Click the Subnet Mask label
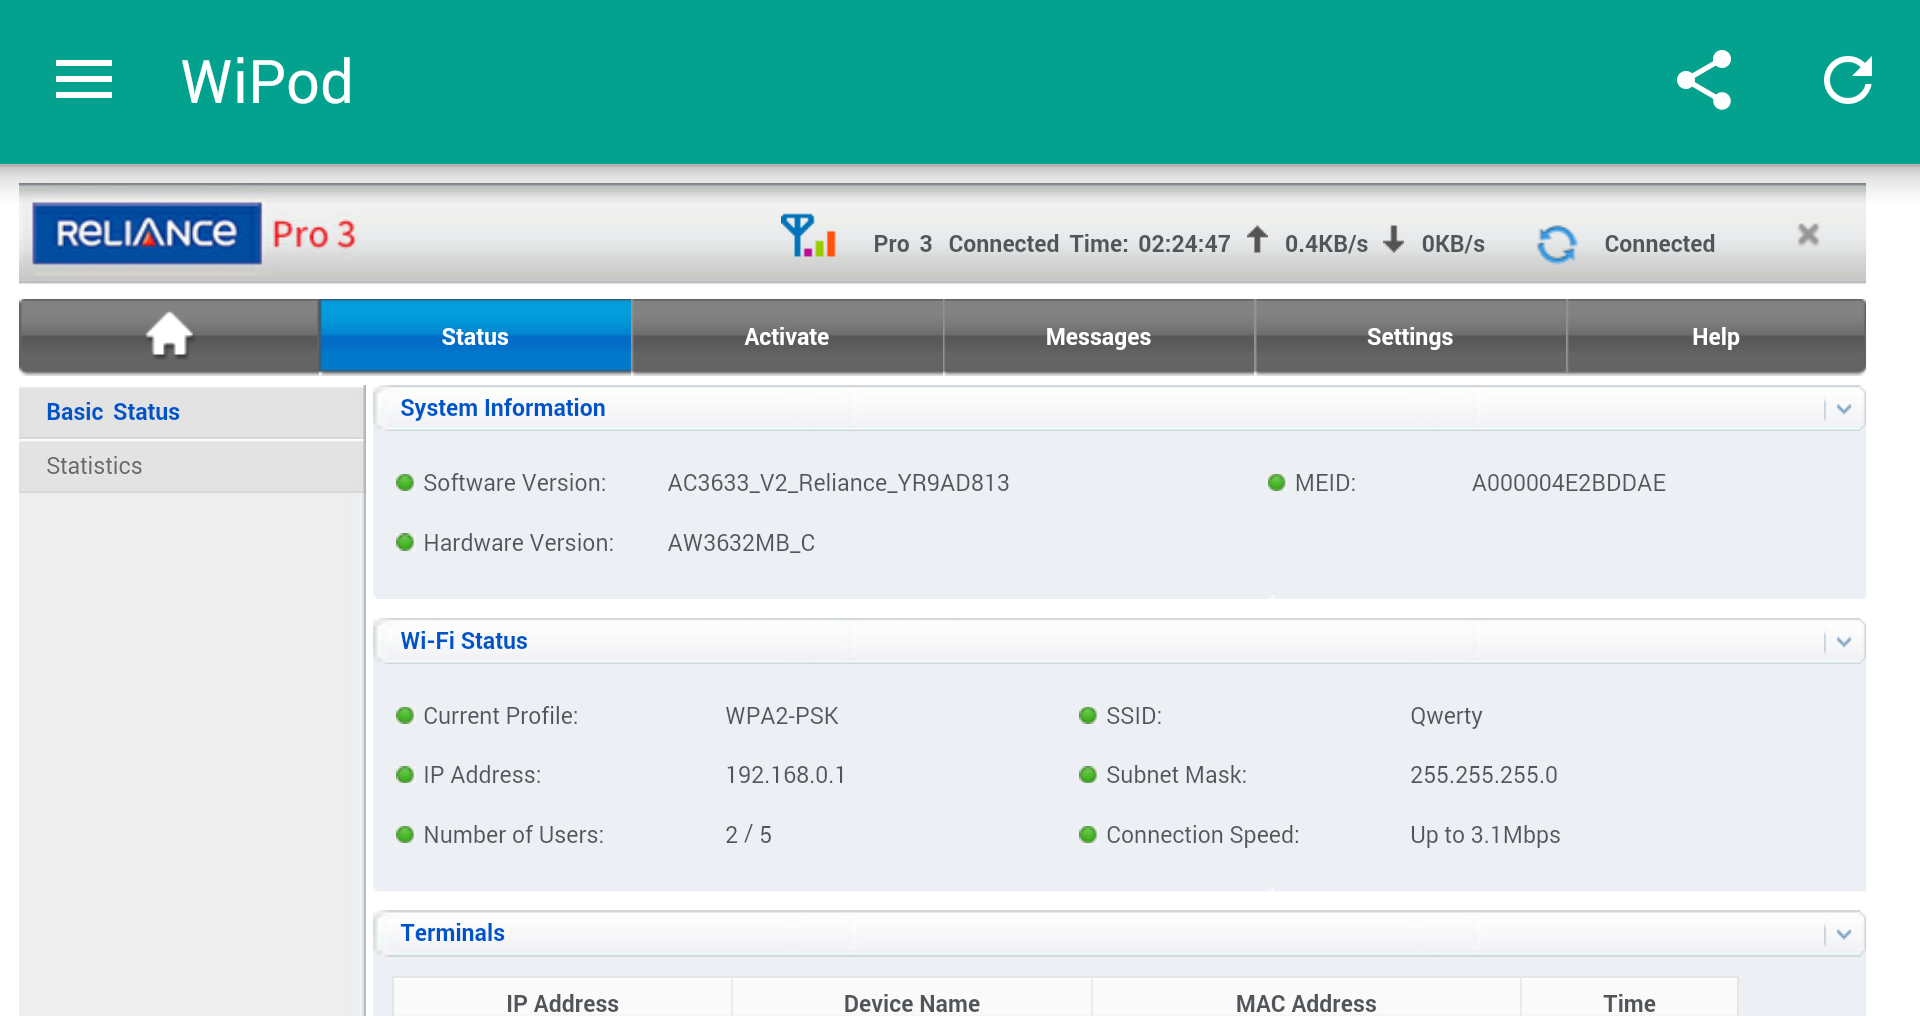This screenshot has width=1920, height=1016. [x=1176, y=775]
